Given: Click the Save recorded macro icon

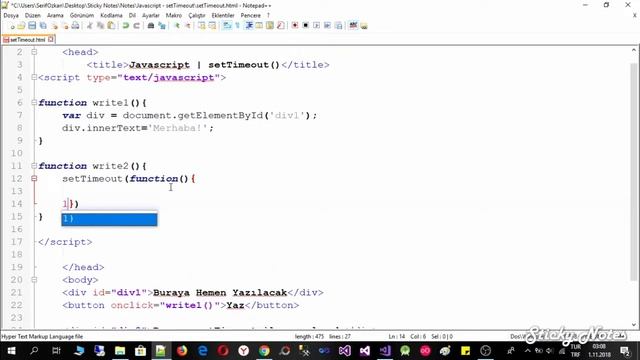Looking at the screenshot, I should tap(338, 26).
